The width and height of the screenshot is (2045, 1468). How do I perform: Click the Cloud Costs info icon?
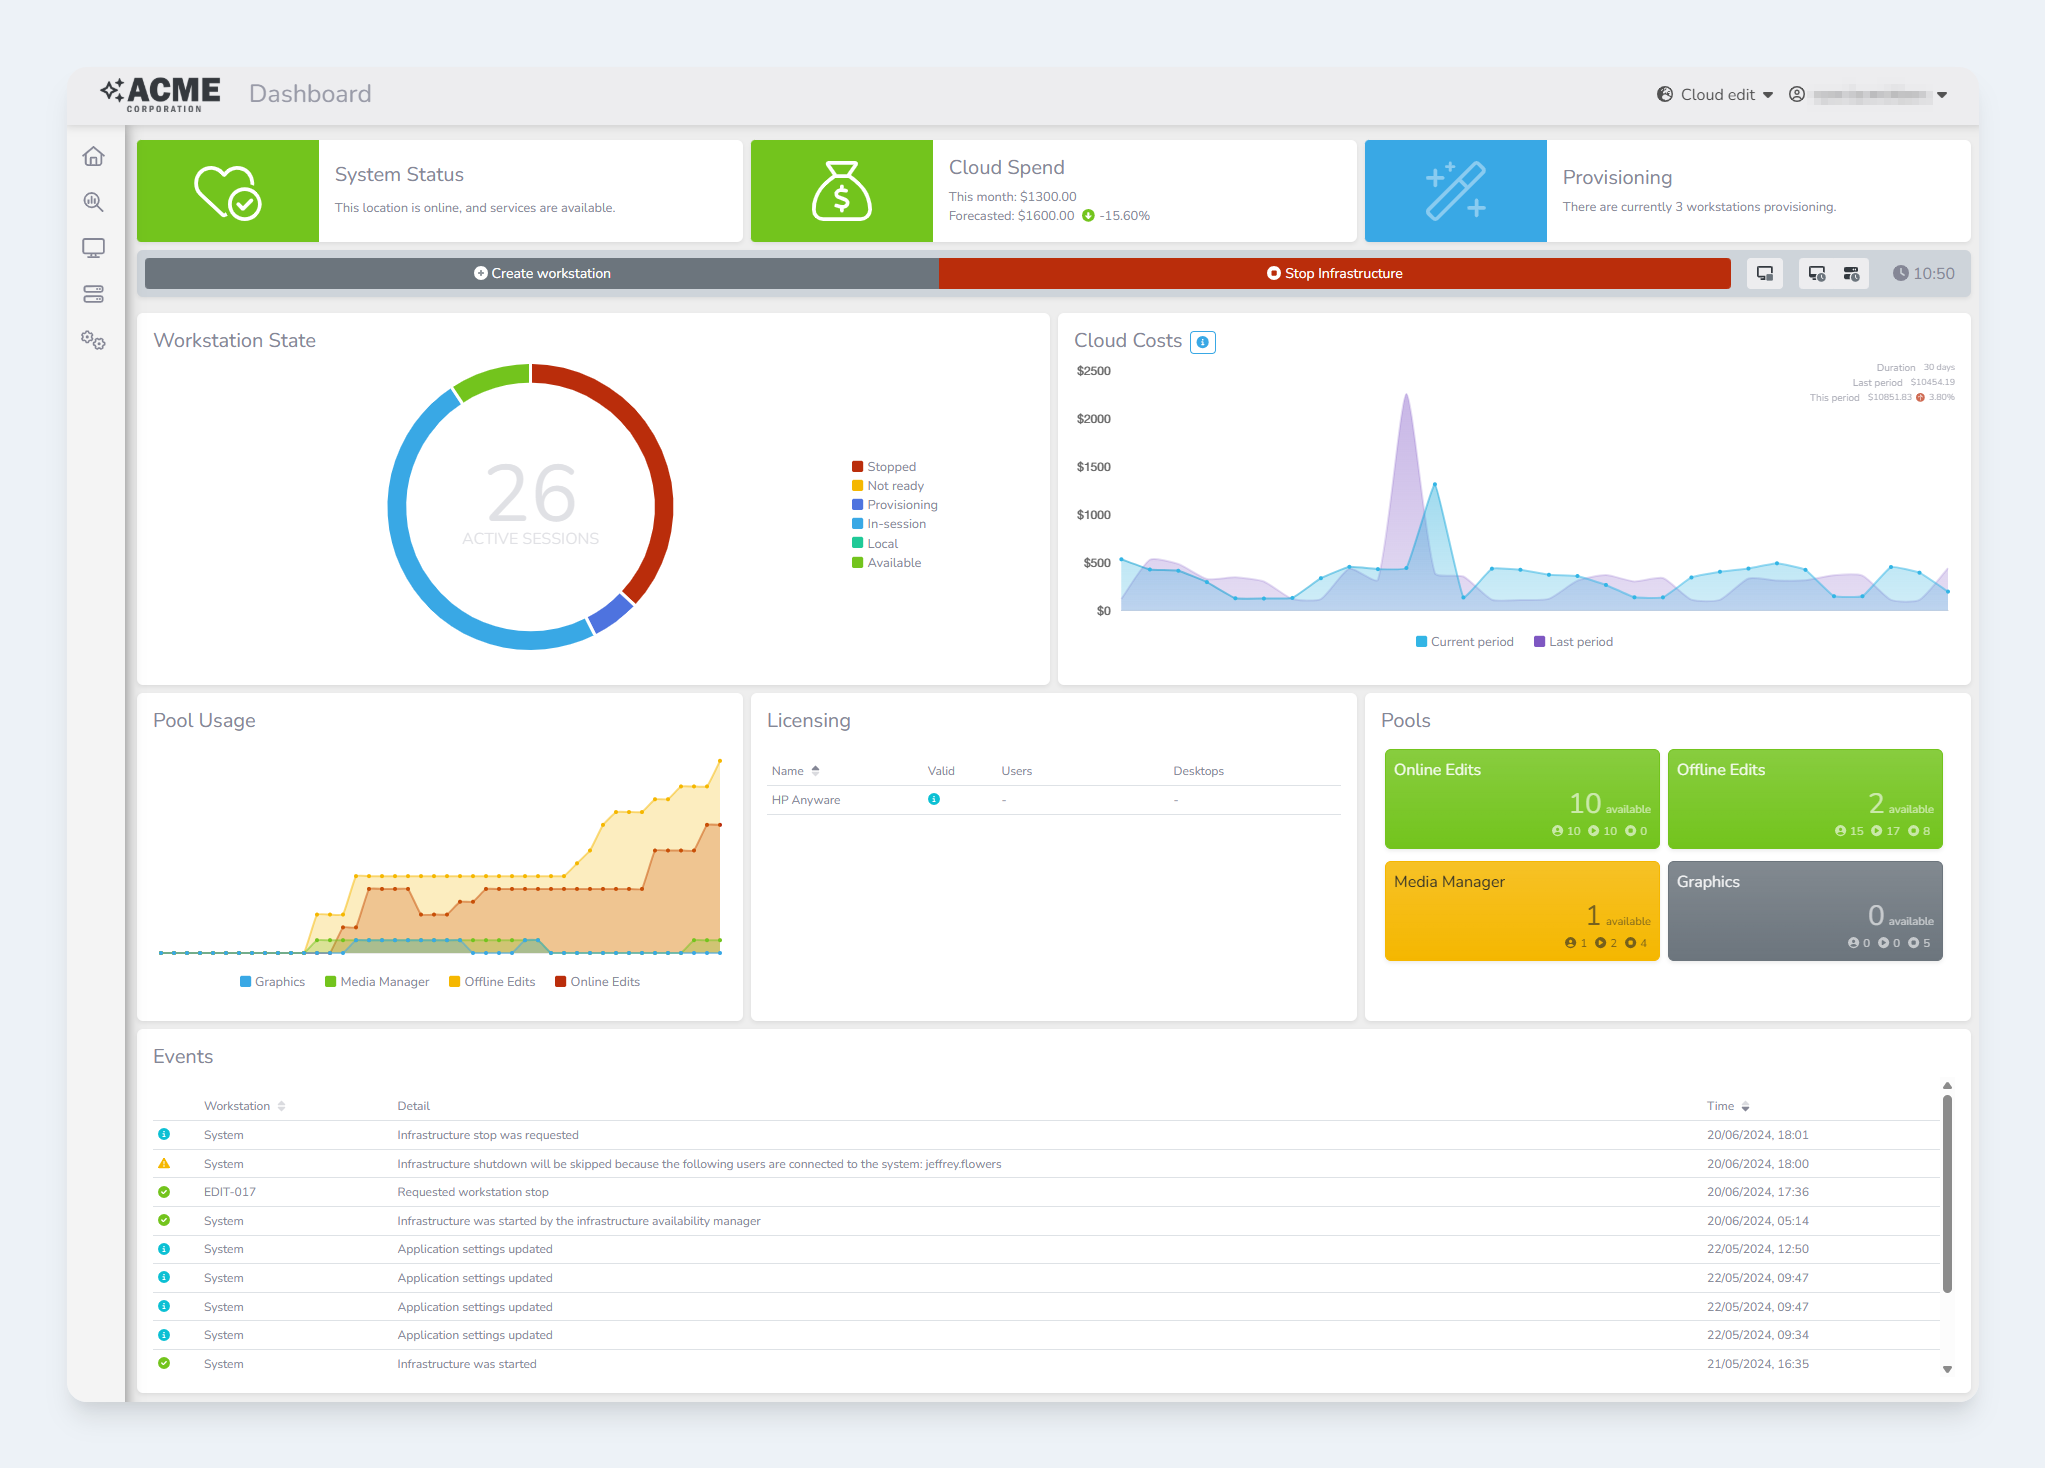[x=1203, y=342]
